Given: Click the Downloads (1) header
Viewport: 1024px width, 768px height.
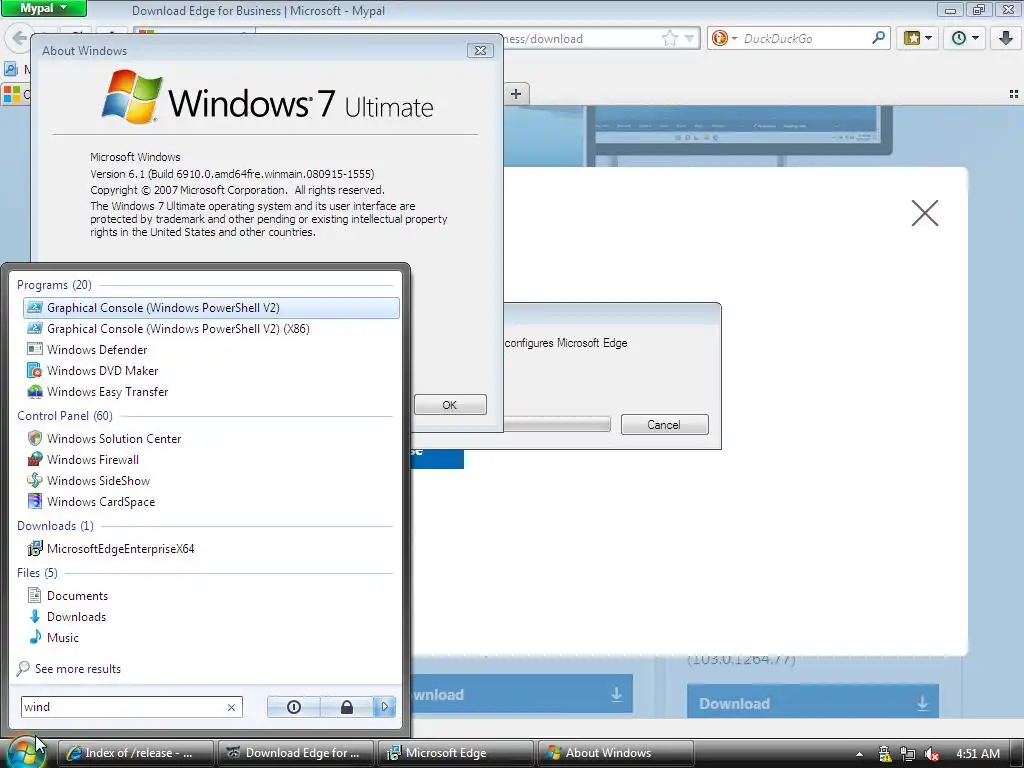Looking at the screenshot, I should click(56, 526).
